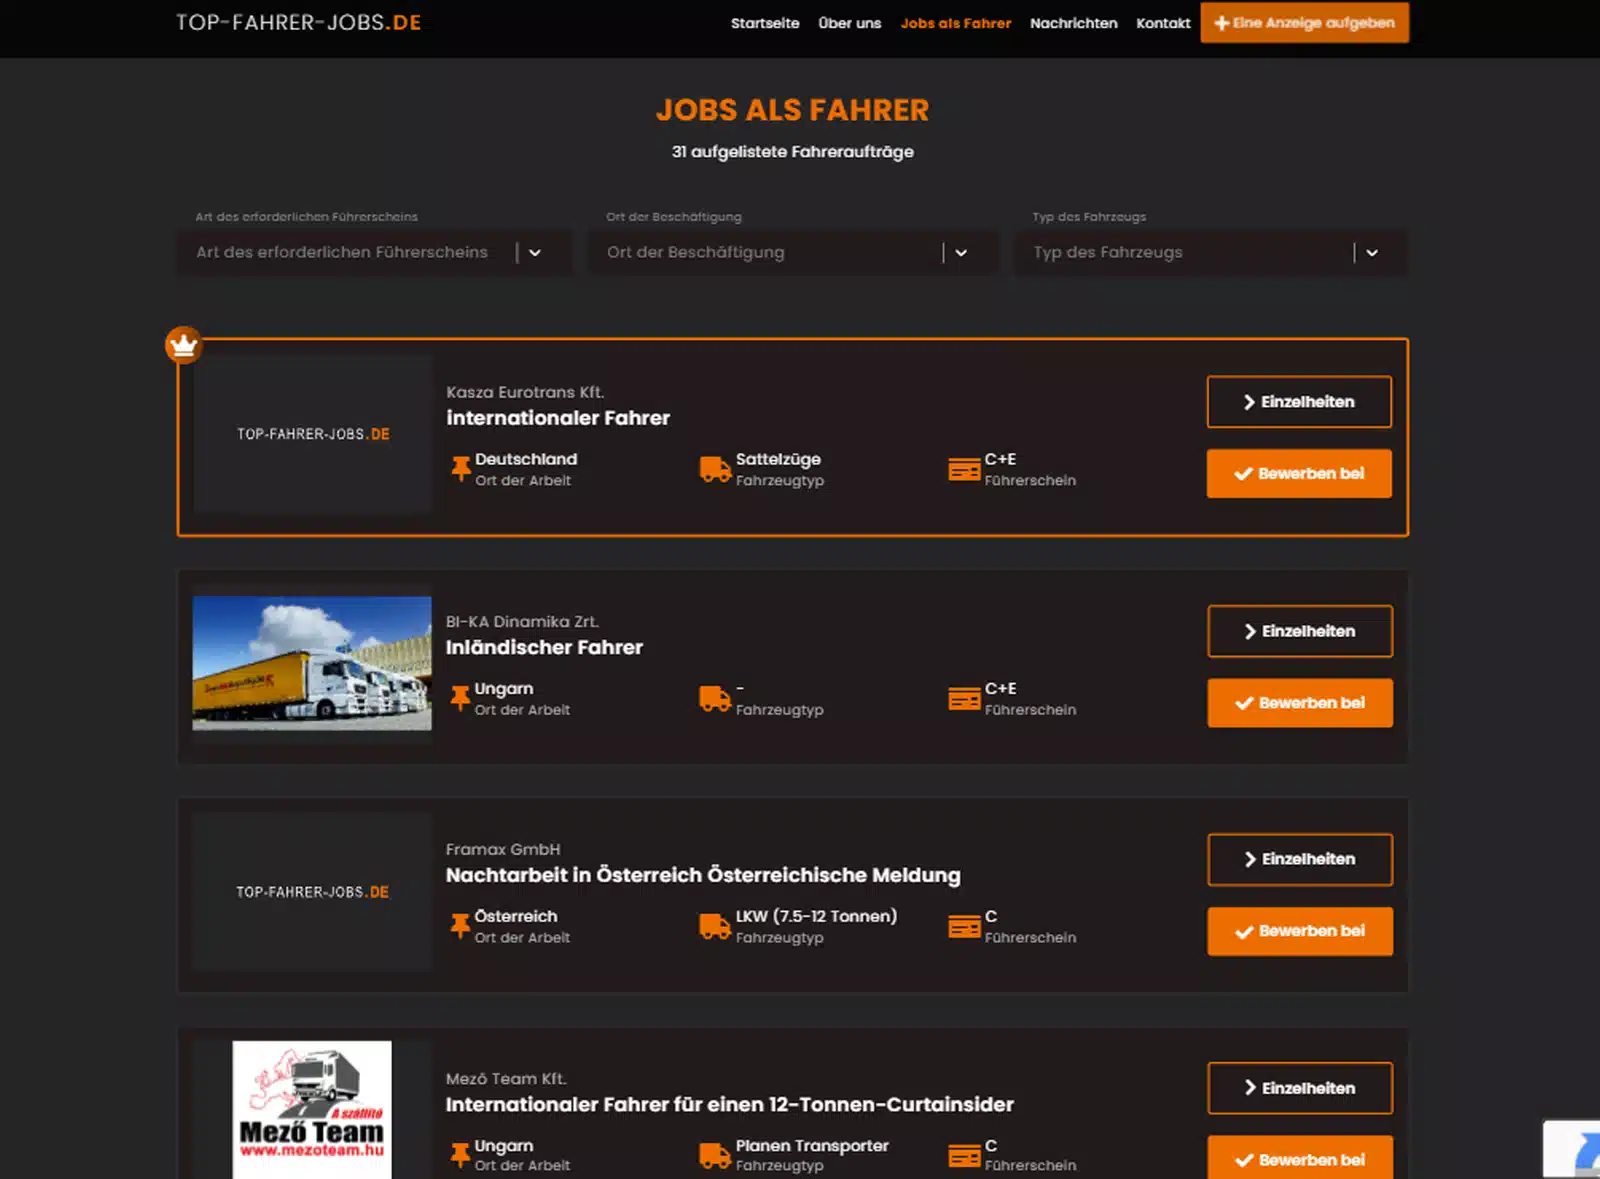Viewport: 1600px width, 1179px height.
Task: Click Eine Anzeige aufgeben button
Action: [x=1305, y=23]
